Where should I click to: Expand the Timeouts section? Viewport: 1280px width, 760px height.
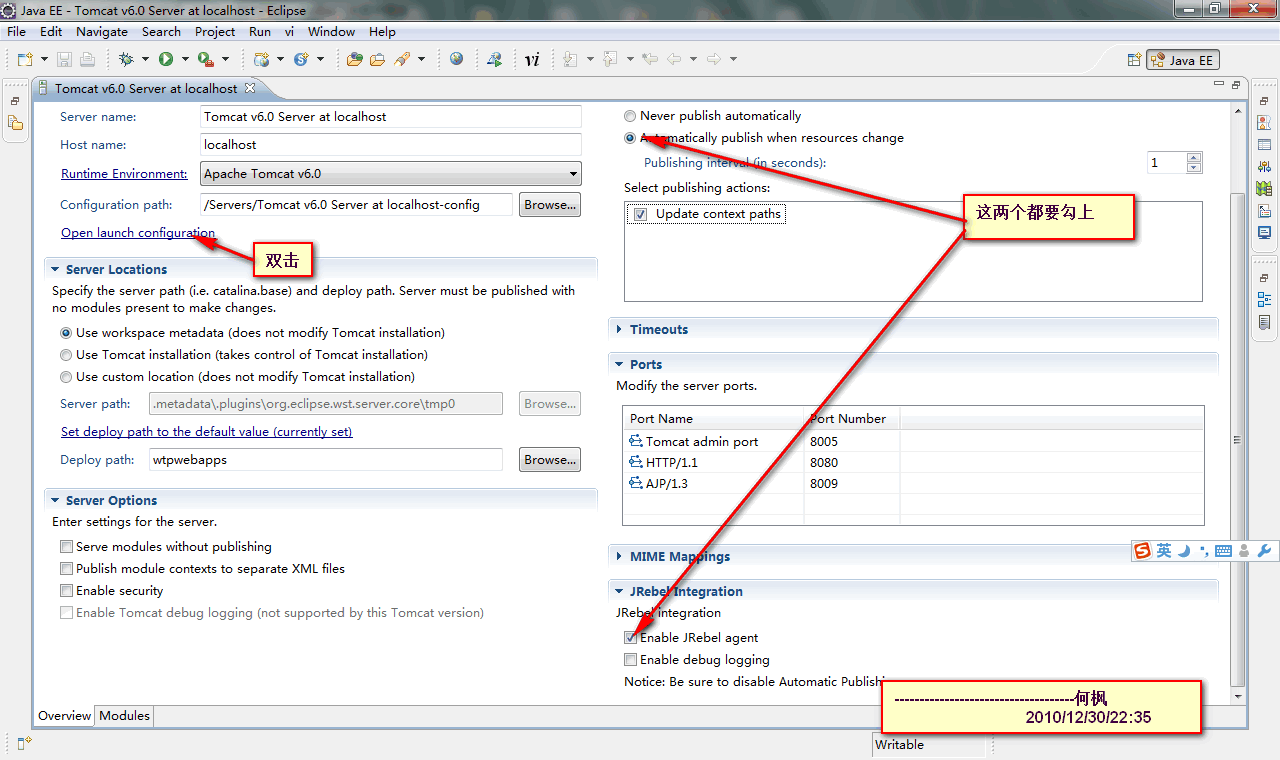pos(658,329)
